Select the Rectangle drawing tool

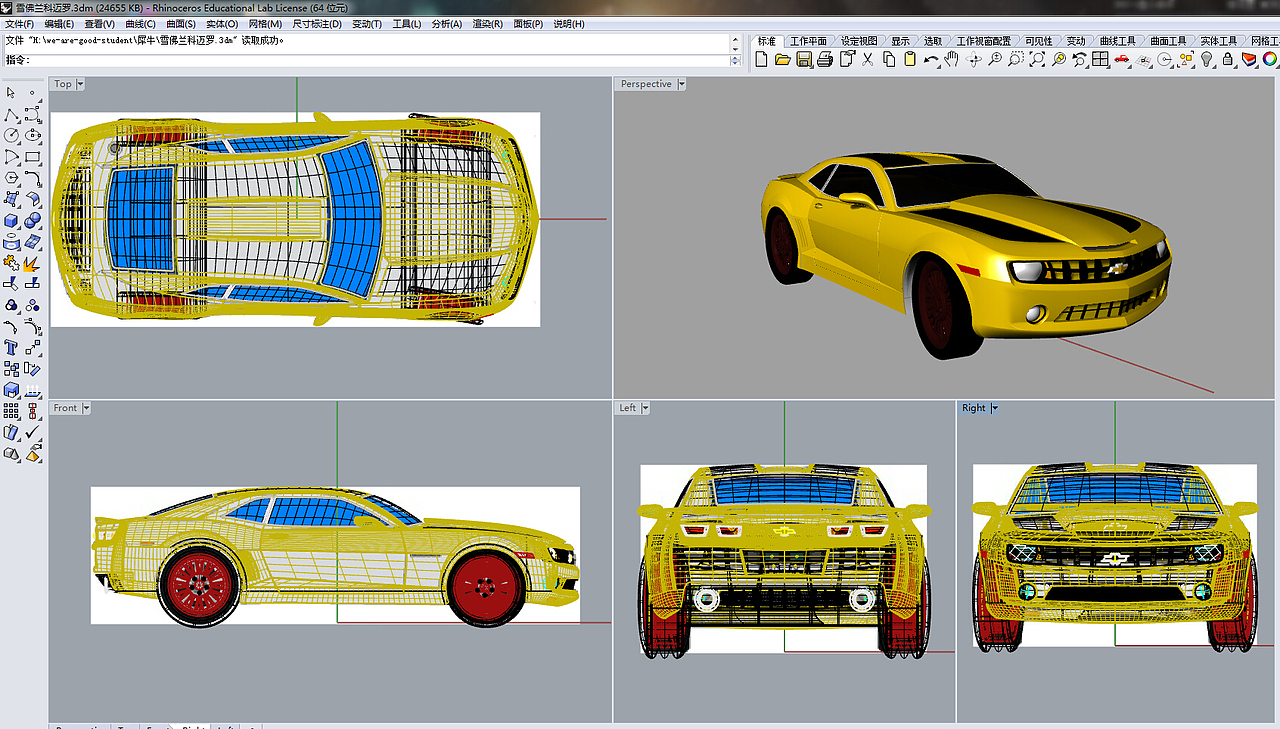click(x=33, y=157)
